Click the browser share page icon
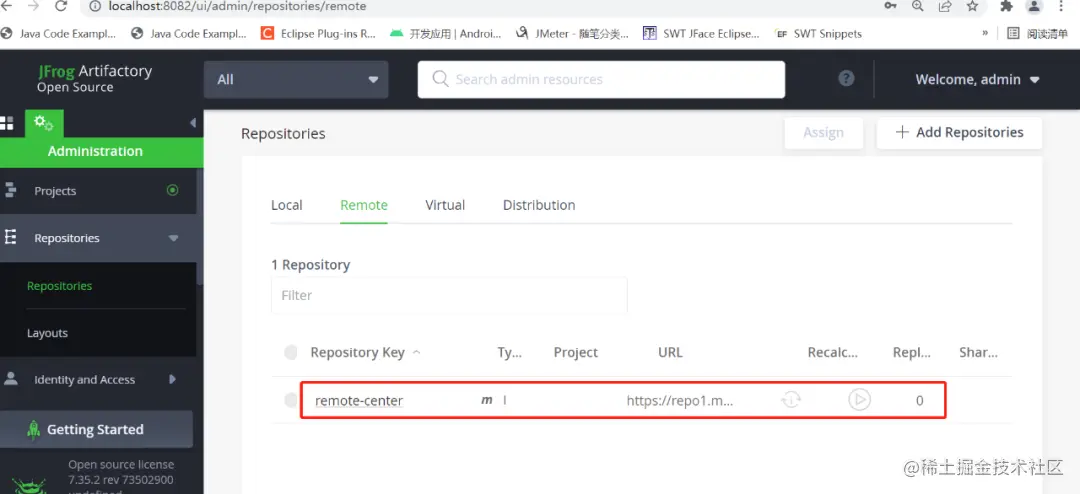 point(945,6)
